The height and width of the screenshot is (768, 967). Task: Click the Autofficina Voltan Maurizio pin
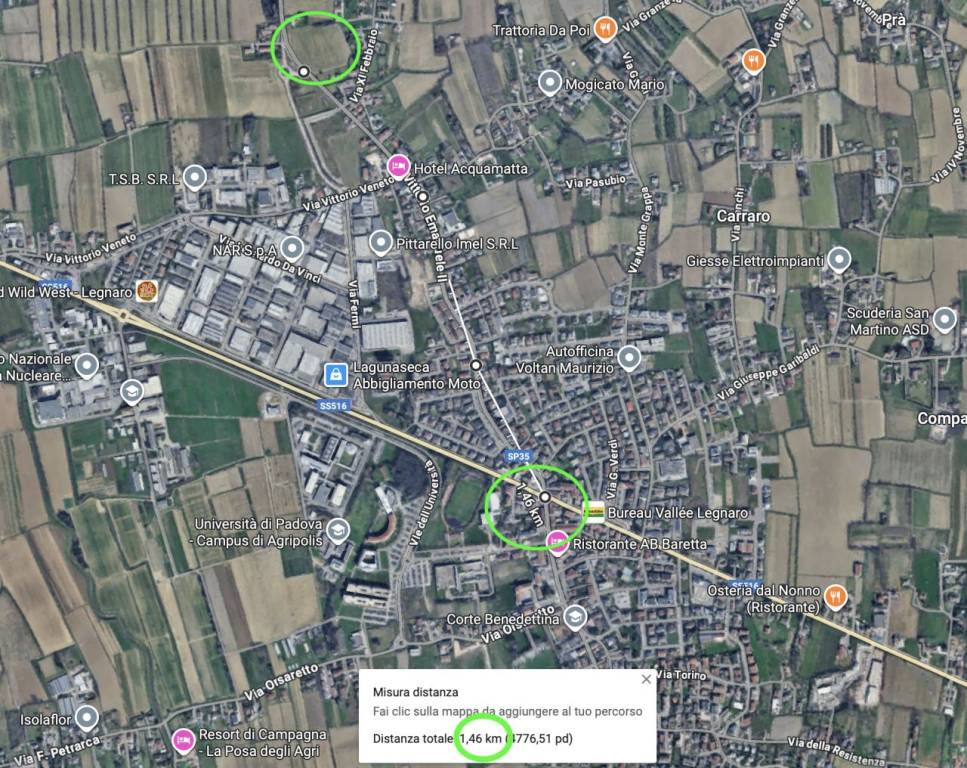pos(629,358)
